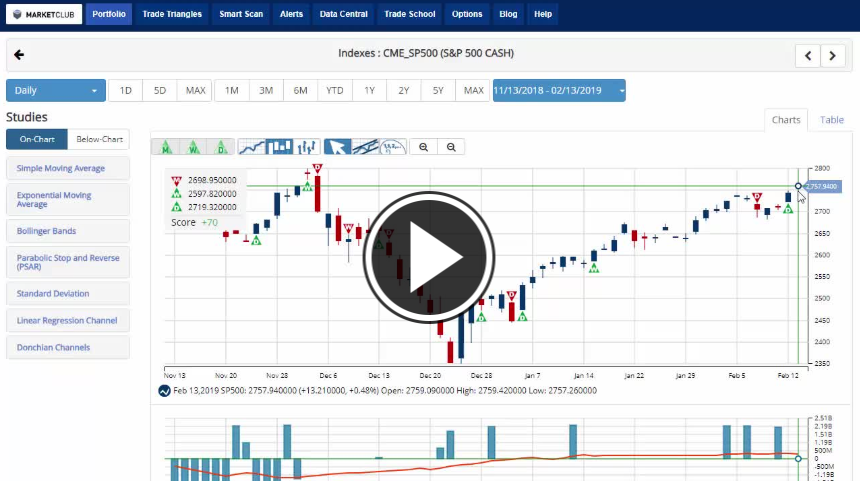The image size is (860, 481).
Task: Switch to candlestick chart style
Action: point(279,147)
